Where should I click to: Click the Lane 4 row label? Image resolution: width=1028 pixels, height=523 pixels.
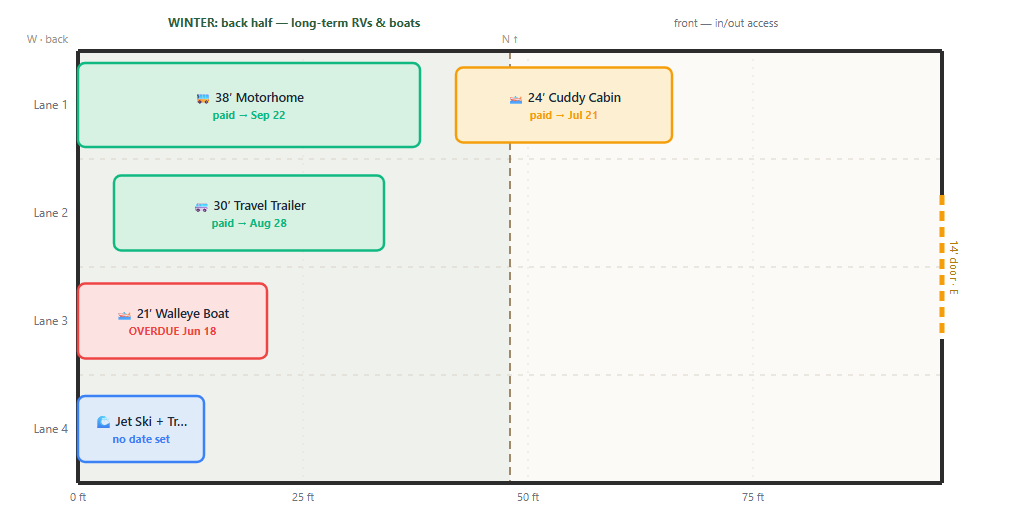[50, 429]
